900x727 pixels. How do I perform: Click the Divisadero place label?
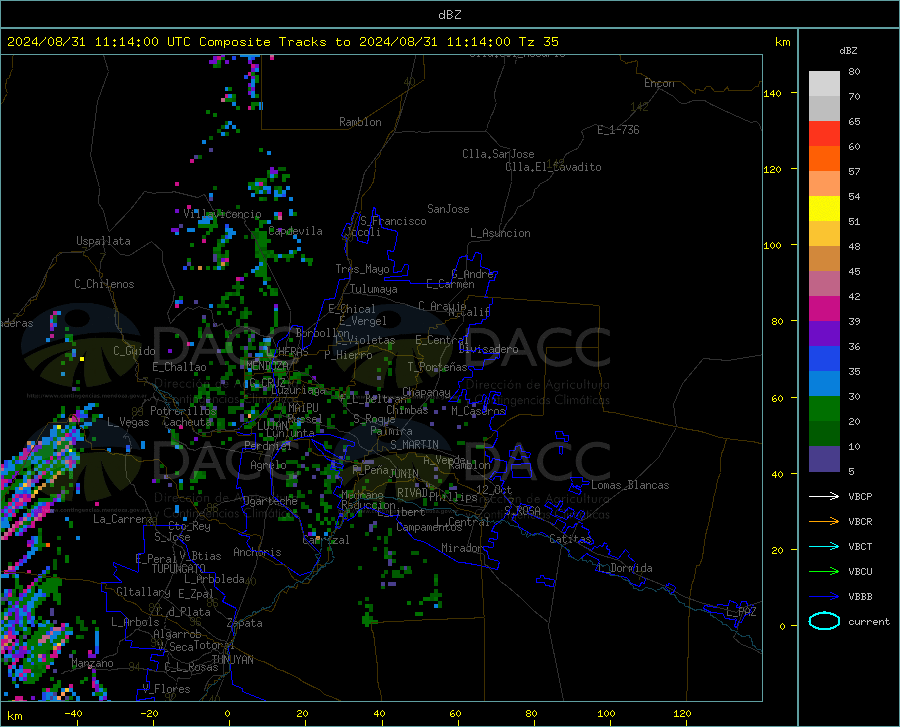pyautogui.click(x=488, y=349)
